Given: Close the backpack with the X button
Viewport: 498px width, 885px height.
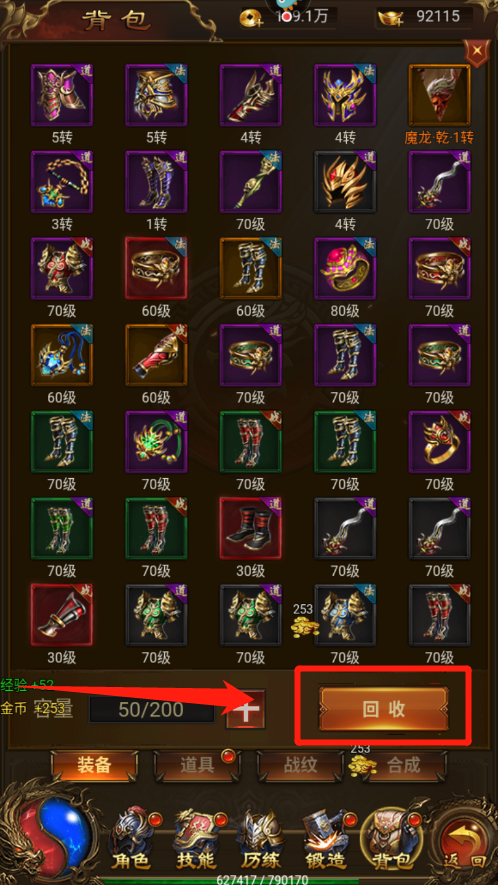Looking at the screenshot, I should tap(477, 51).
